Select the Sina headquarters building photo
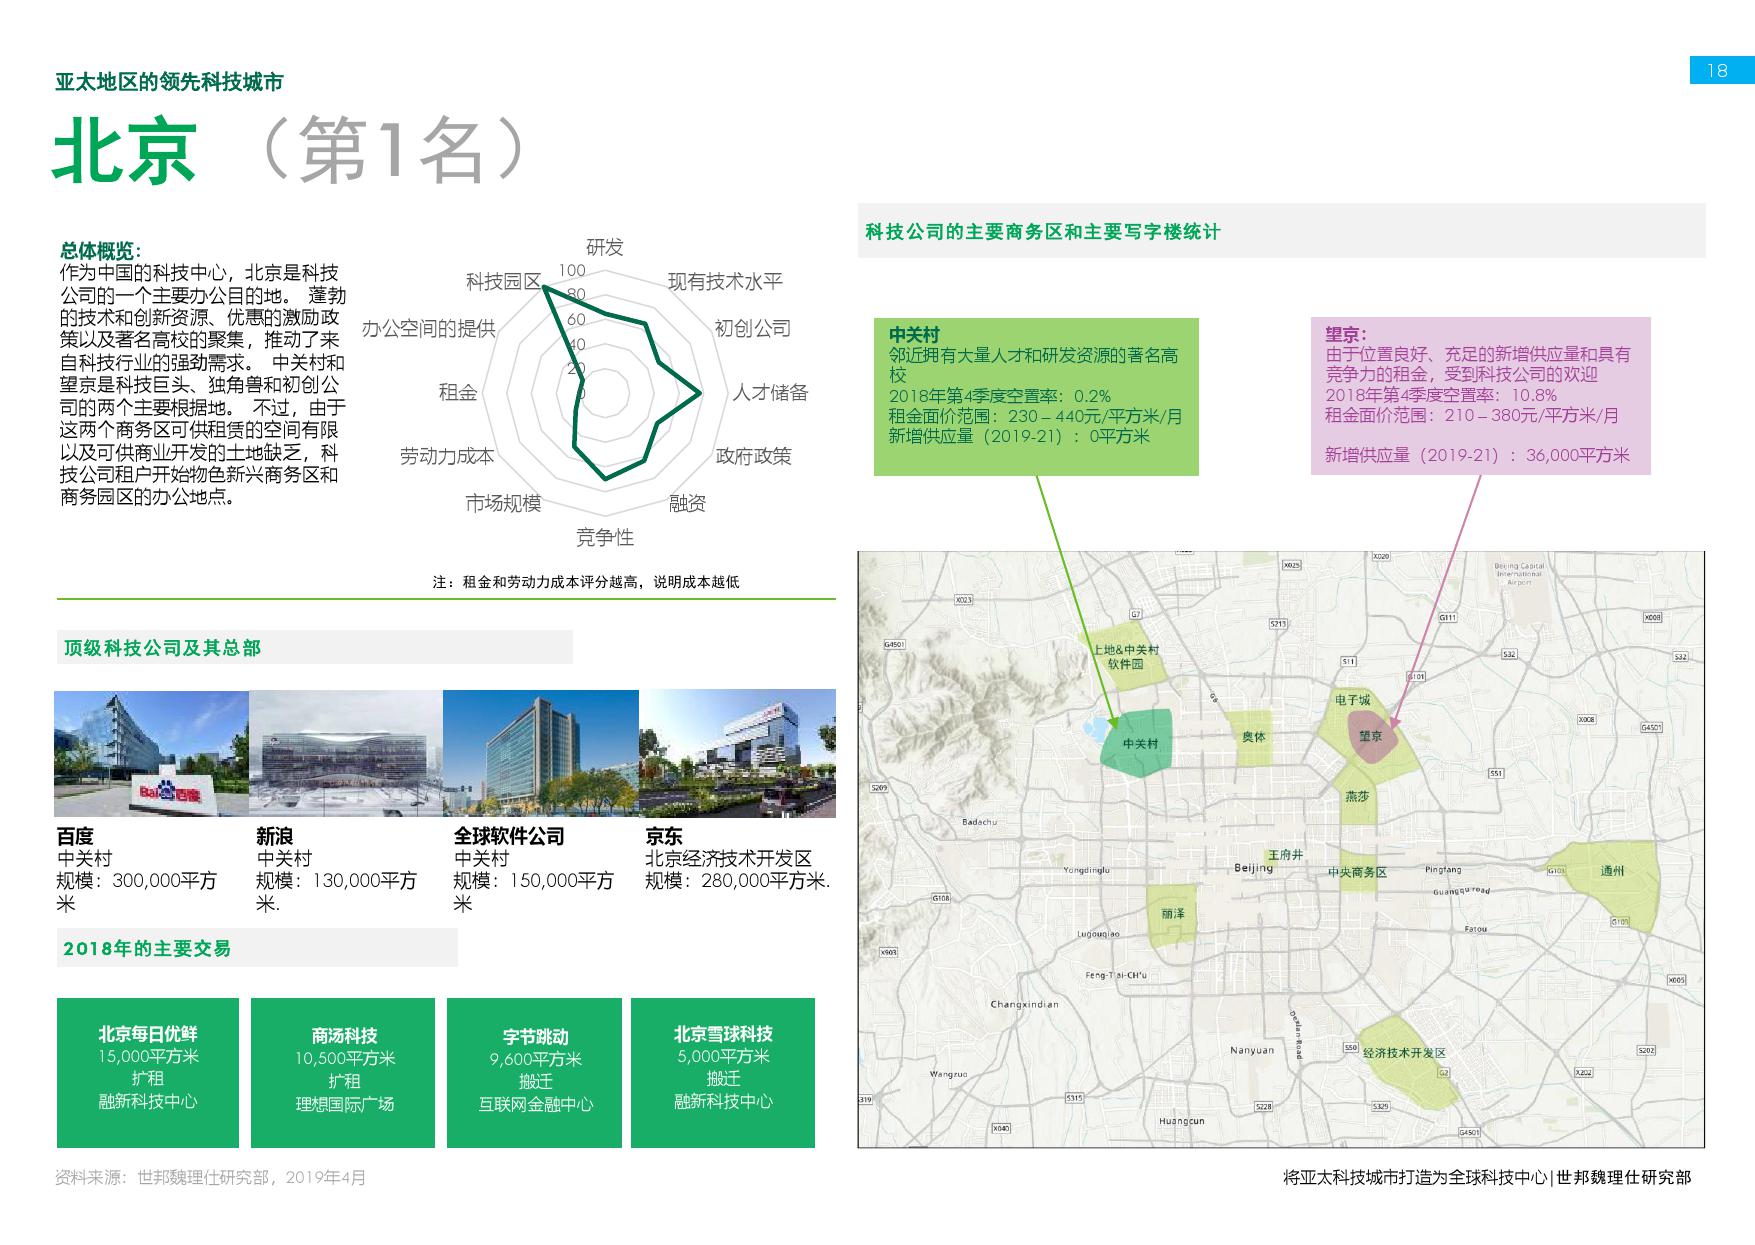 [345, 753]
